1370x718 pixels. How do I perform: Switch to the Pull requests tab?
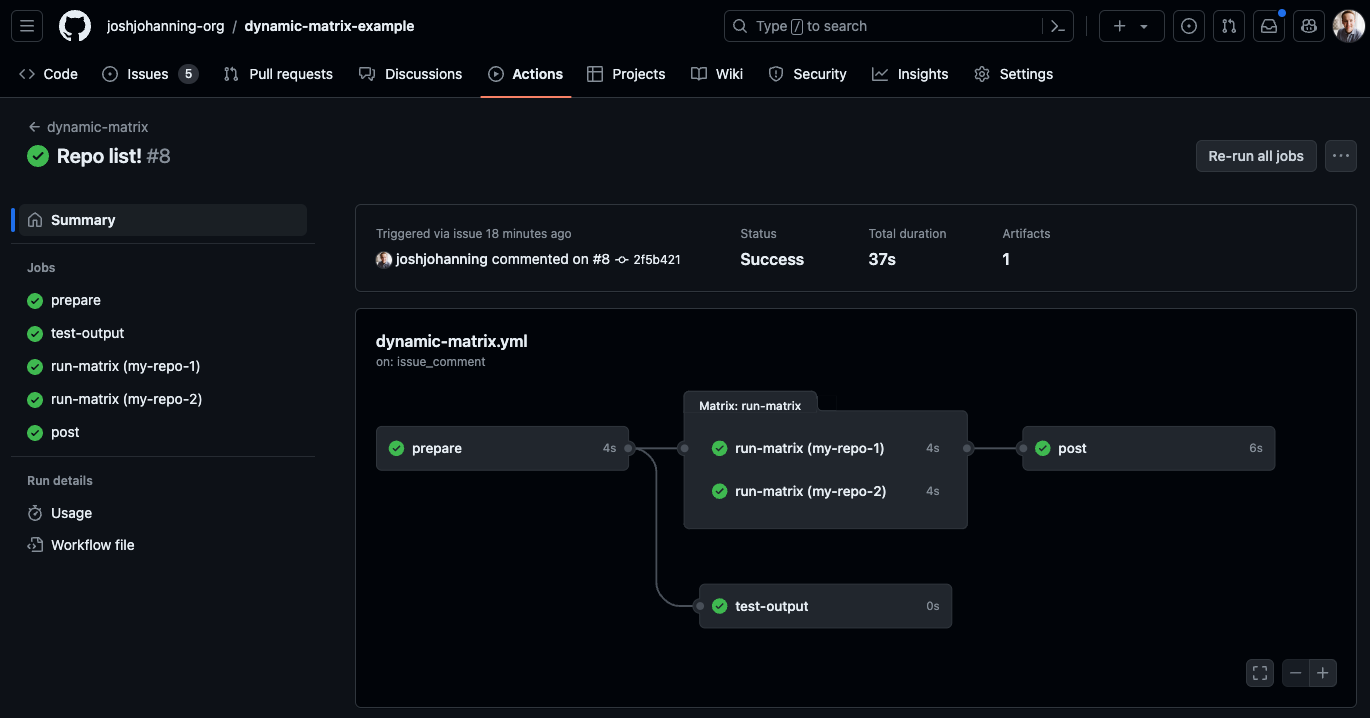coord(278,74)
